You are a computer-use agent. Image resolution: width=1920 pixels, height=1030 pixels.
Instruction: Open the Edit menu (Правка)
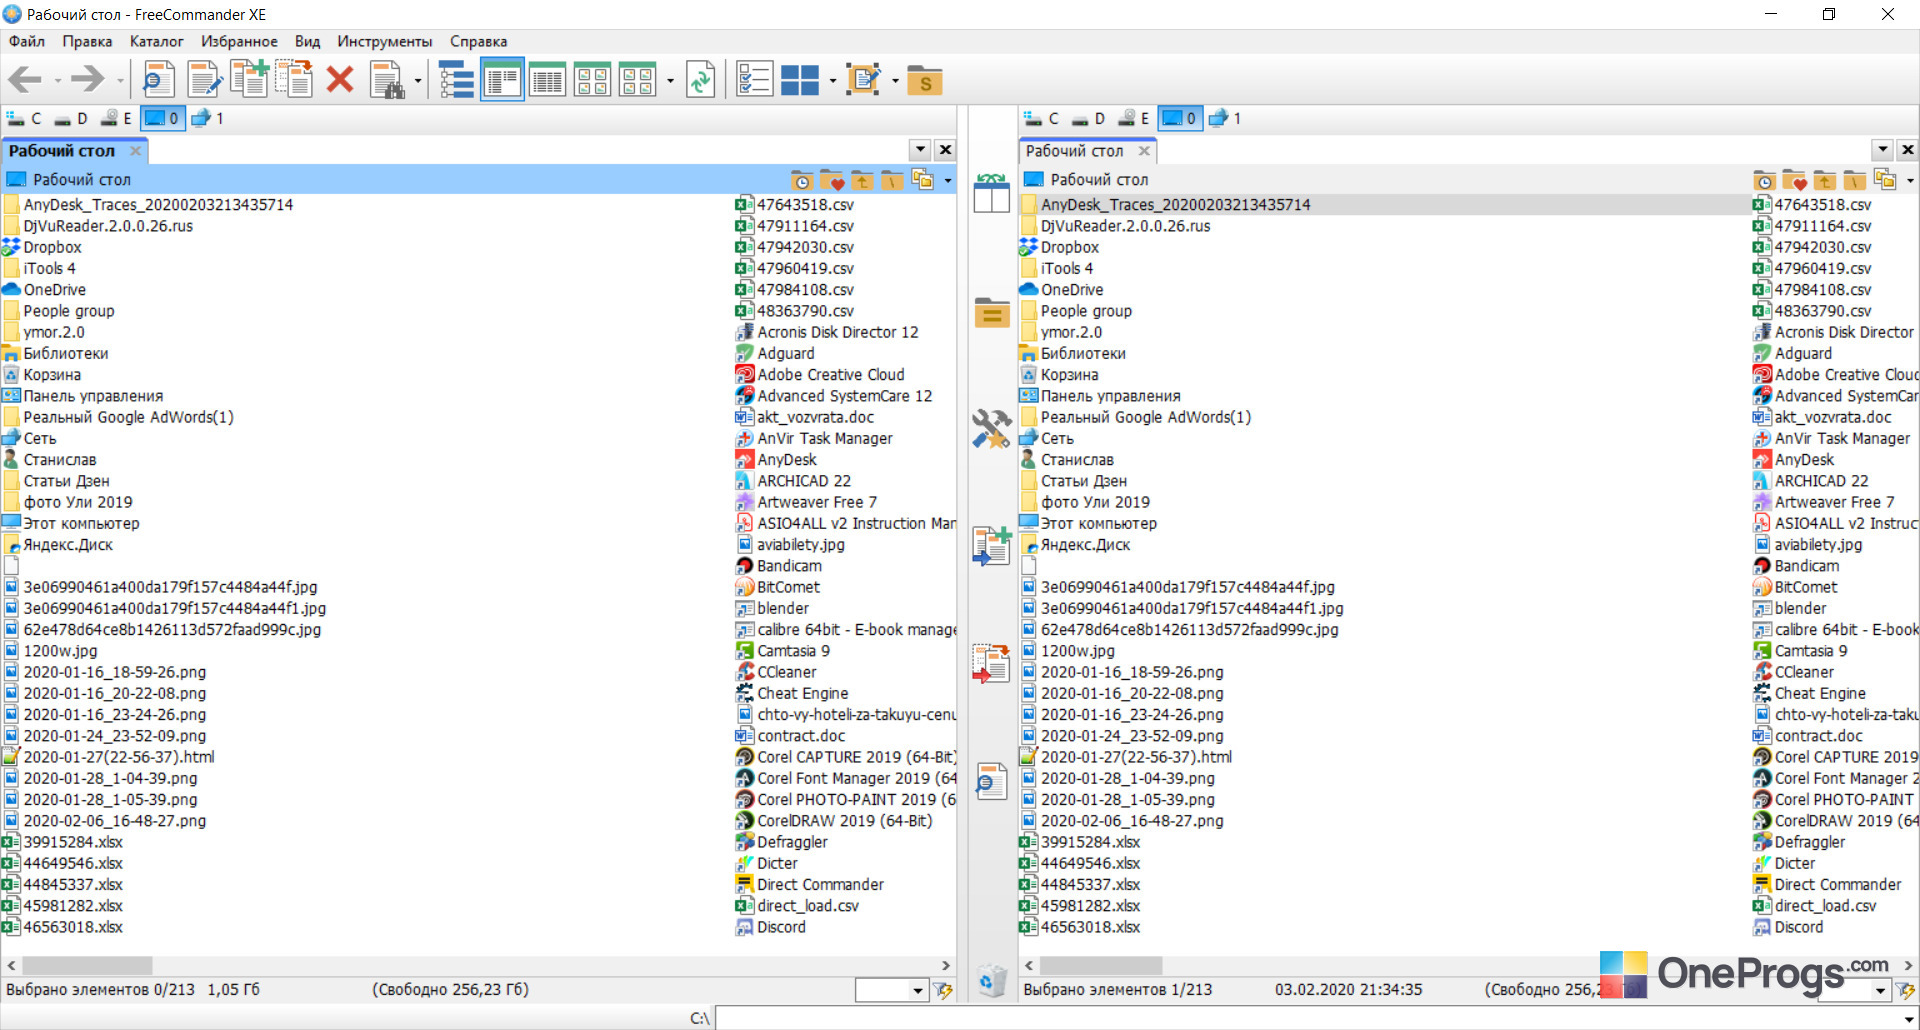tap(87, 41)
